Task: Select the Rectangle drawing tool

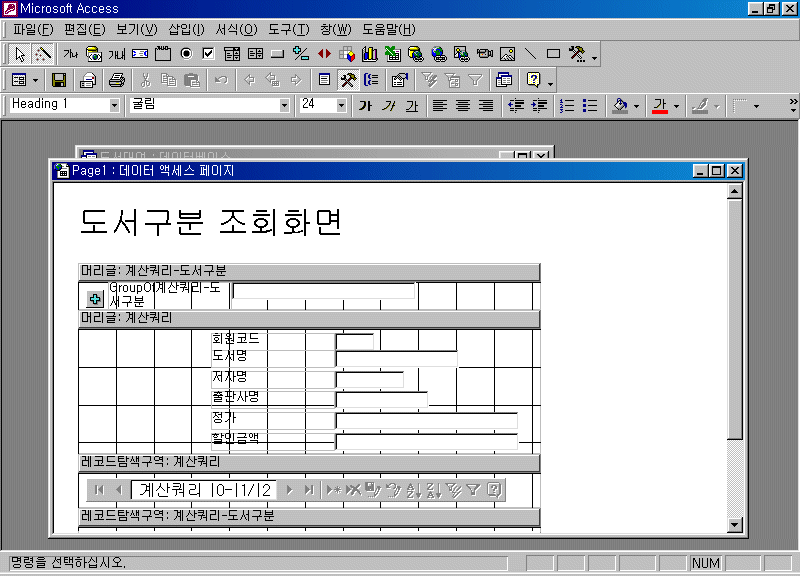Action: (553, 54)
